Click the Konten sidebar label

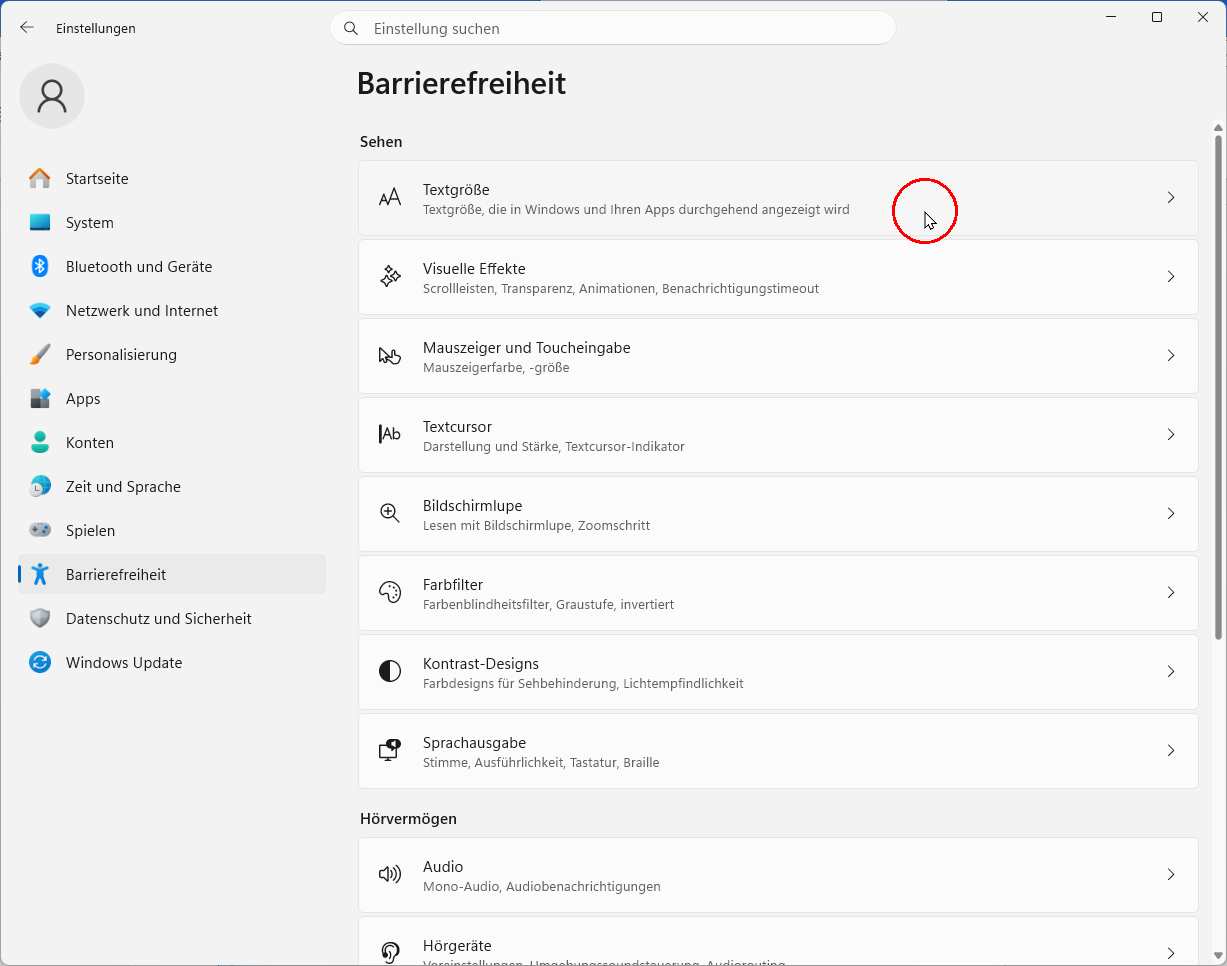pyautogui.click(x=90, y=443)
